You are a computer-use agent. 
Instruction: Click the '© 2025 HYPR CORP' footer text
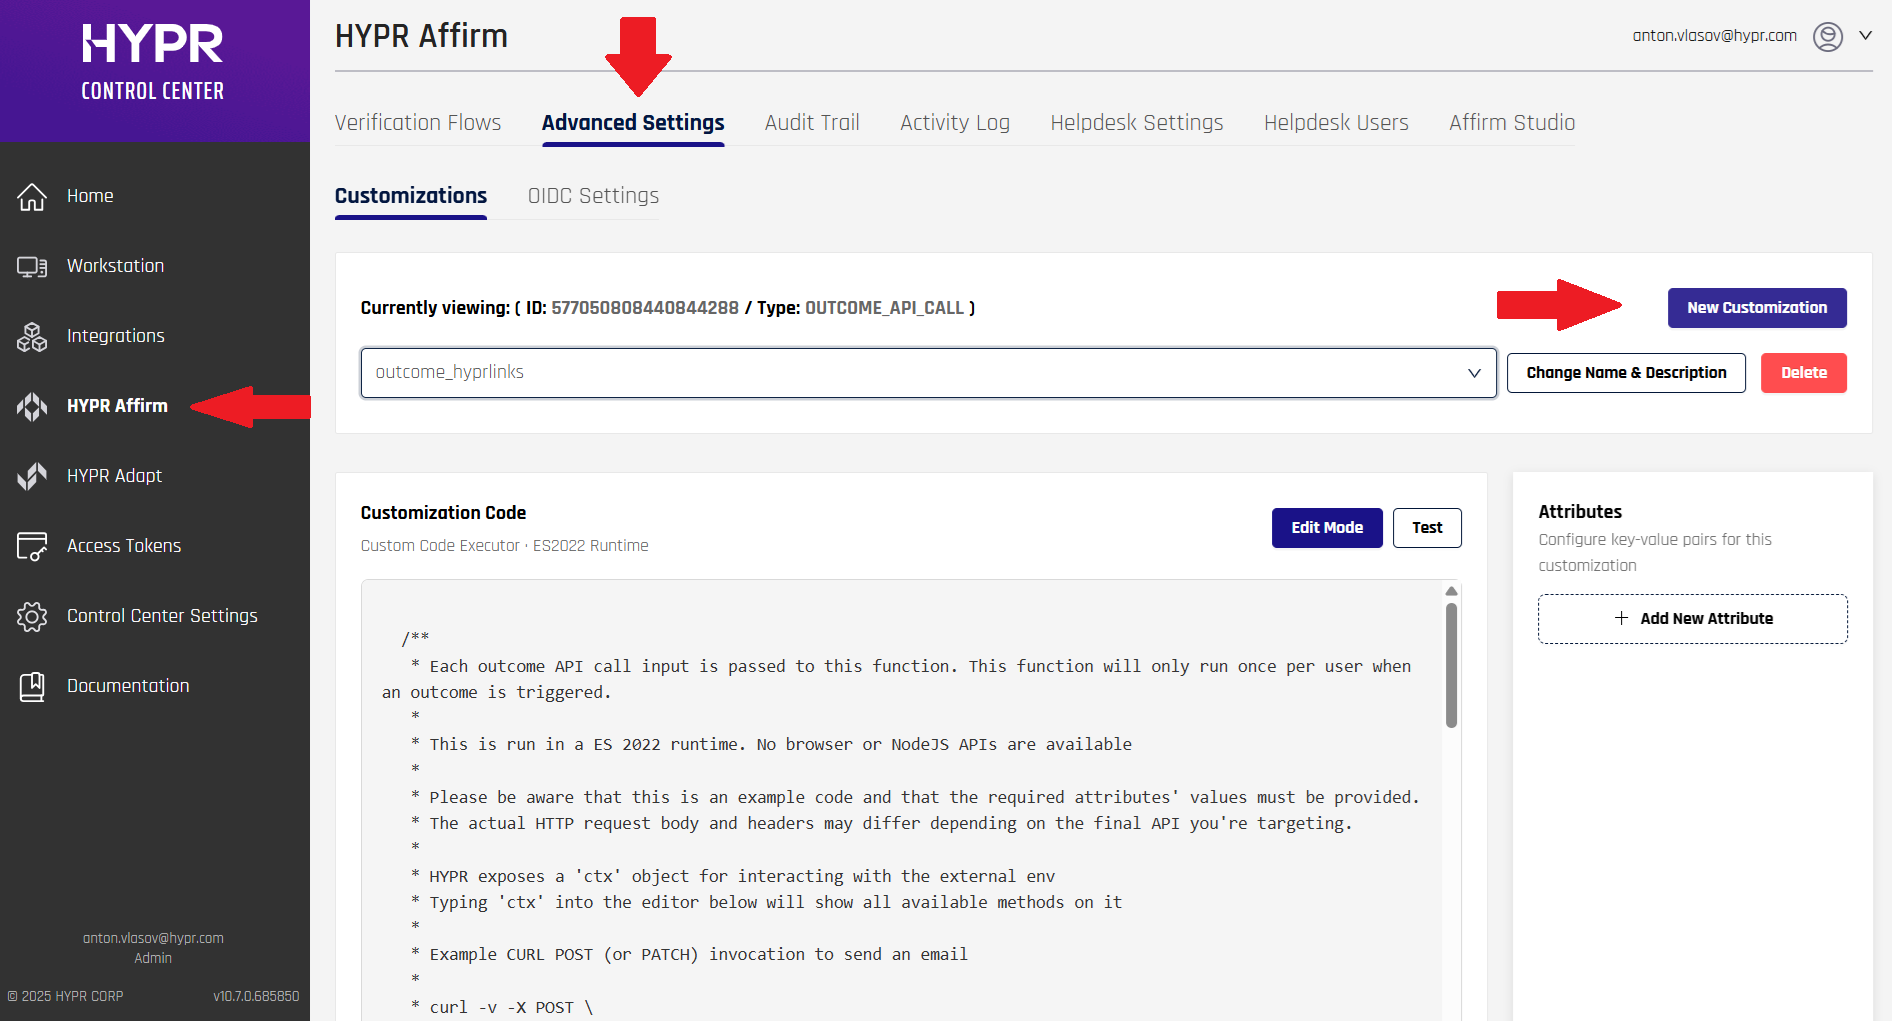(65, 996)
